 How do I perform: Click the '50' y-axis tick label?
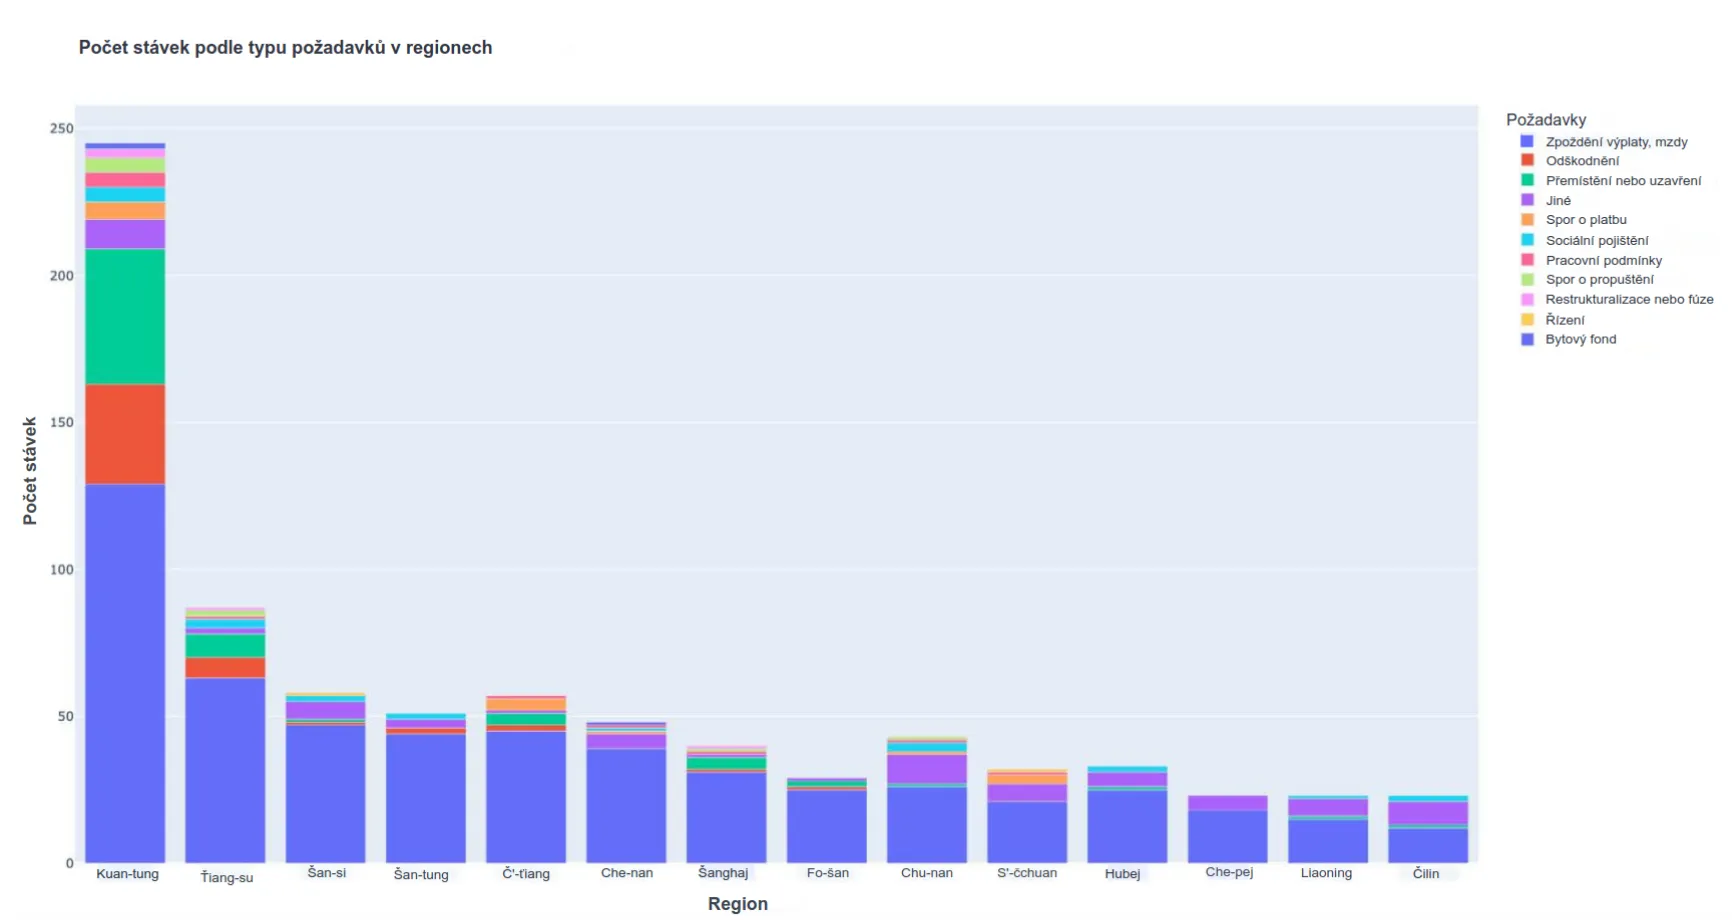(65, 717)
